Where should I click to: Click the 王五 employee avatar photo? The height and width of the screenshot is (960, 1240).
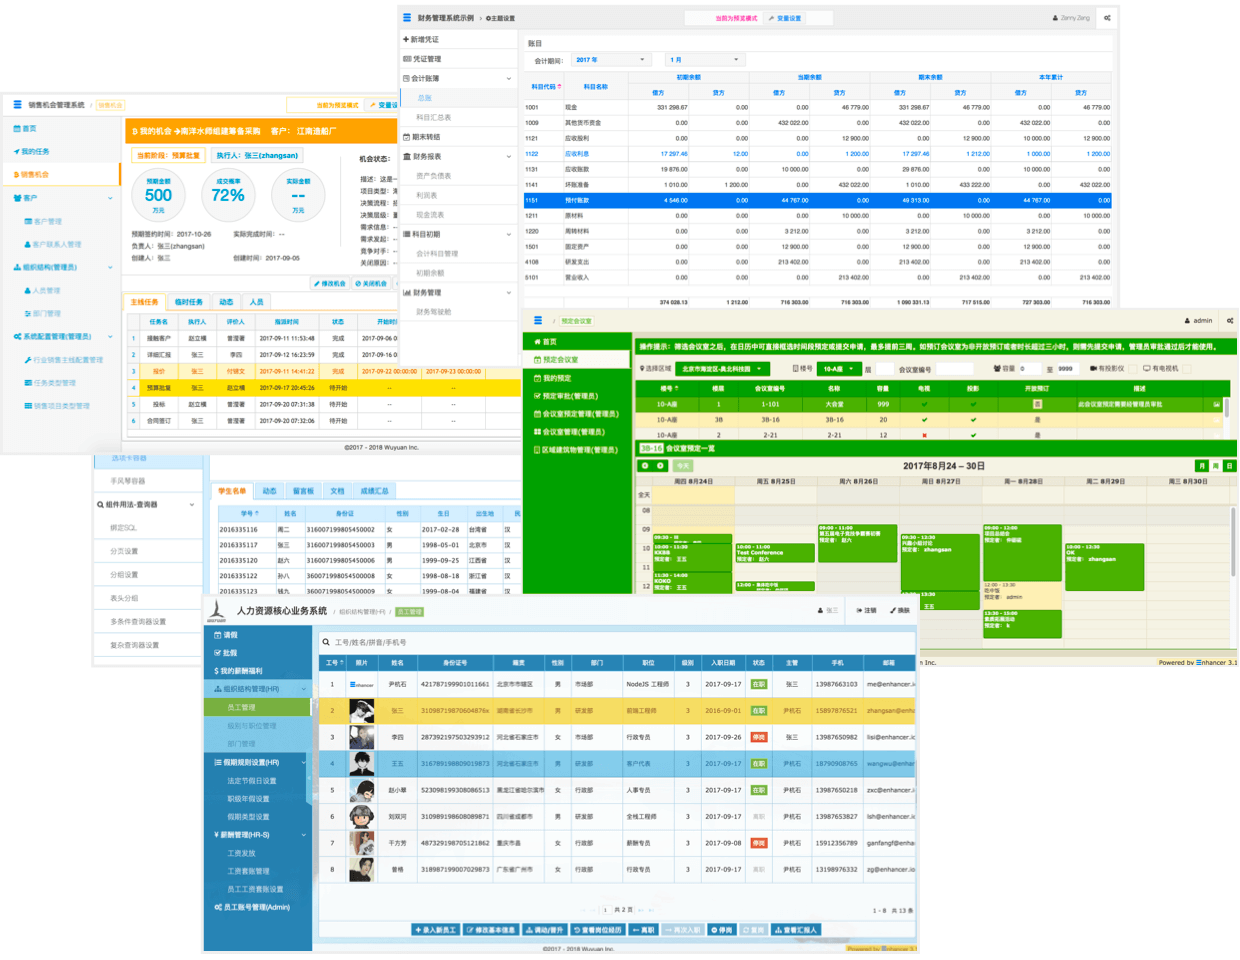tap(361, 763)
